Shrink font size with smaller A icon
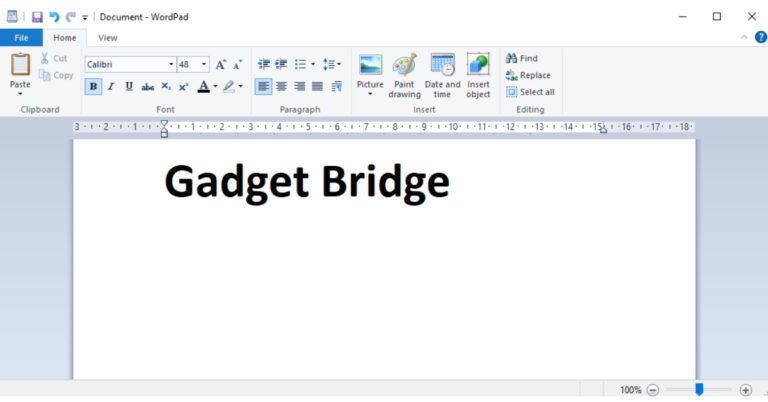Screen dimensions: 768x402 click(238, 64)
